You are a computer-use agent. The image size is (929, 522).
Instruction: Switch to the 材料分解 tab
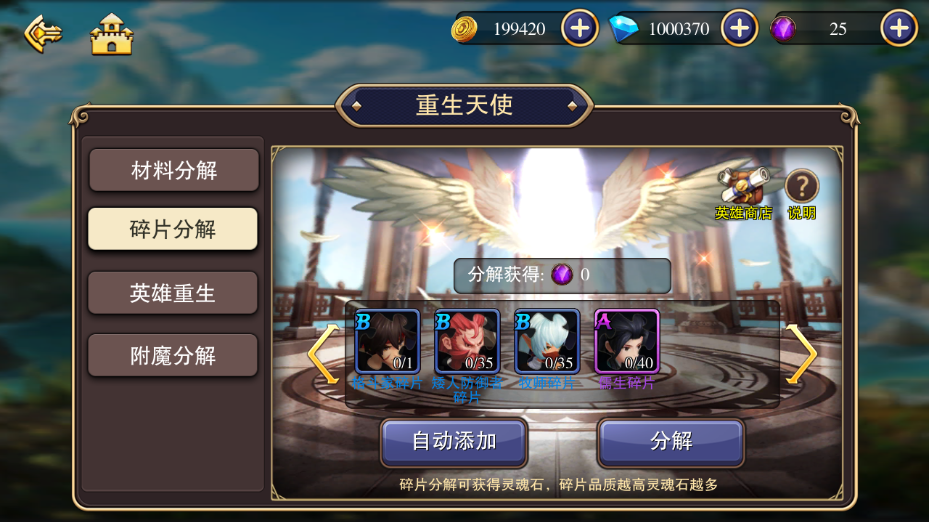click(x=174, y=170)
